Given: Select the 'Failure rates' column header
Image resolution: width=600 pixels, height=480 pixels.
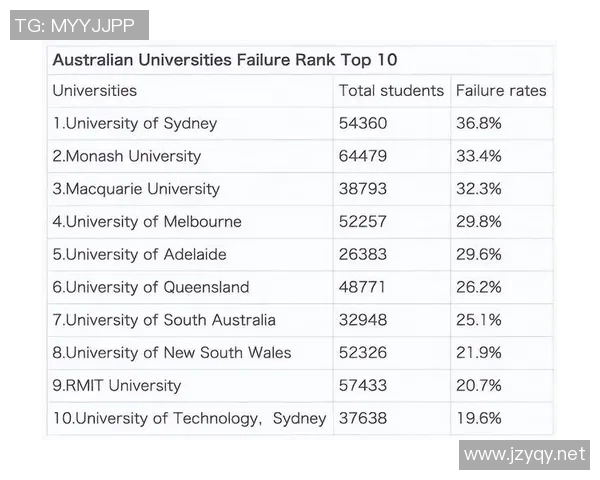Looking at the screenshot, I should click(501, 91).
